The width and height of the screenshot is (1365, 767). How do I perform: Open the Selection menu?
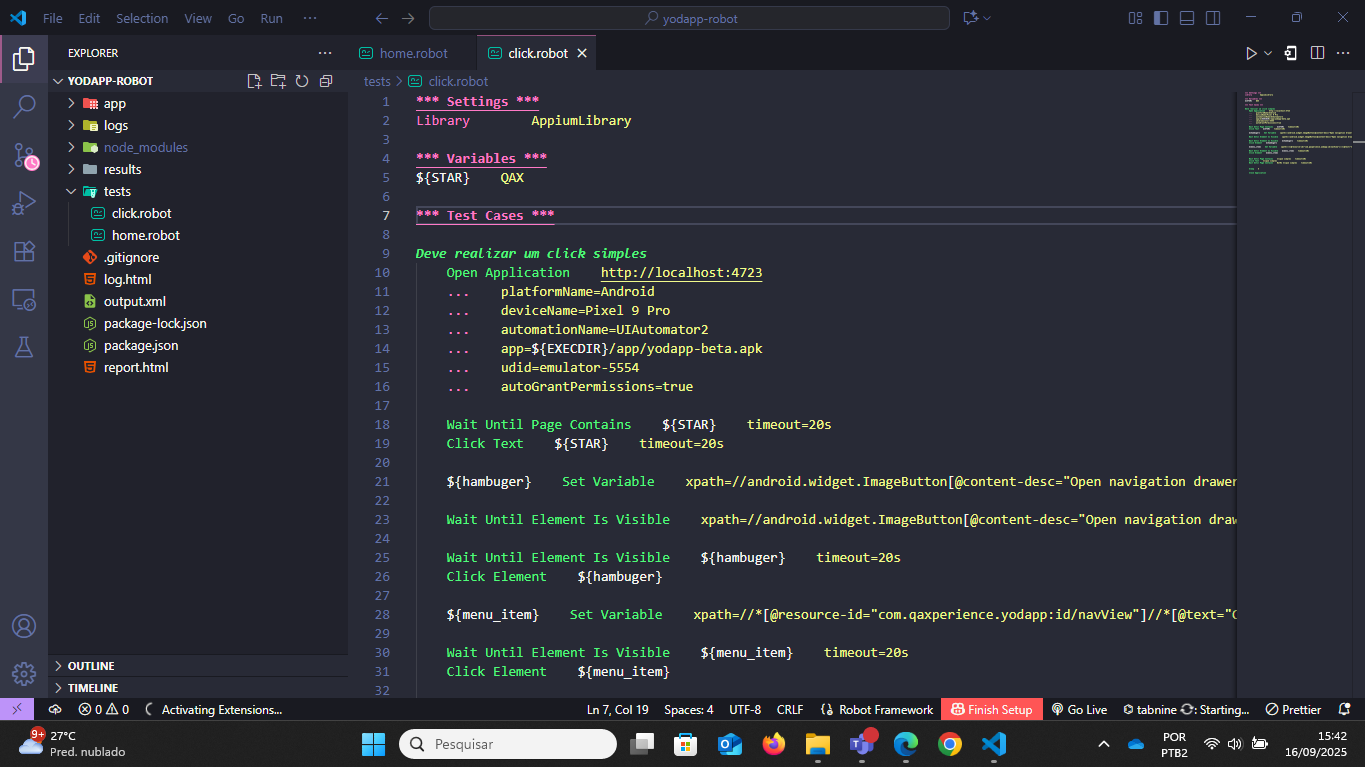tap(142, 18)
